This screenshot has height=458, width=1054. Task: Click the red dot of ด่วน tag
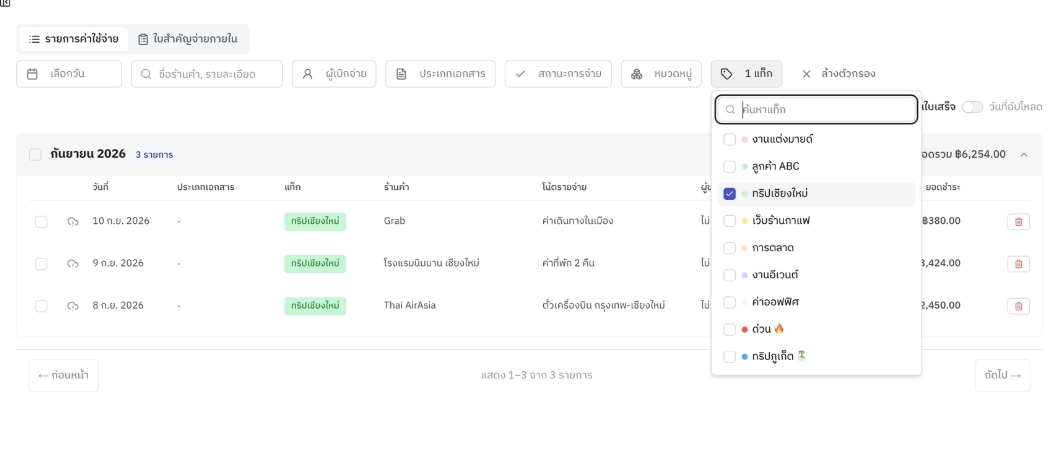coord(745,330)
